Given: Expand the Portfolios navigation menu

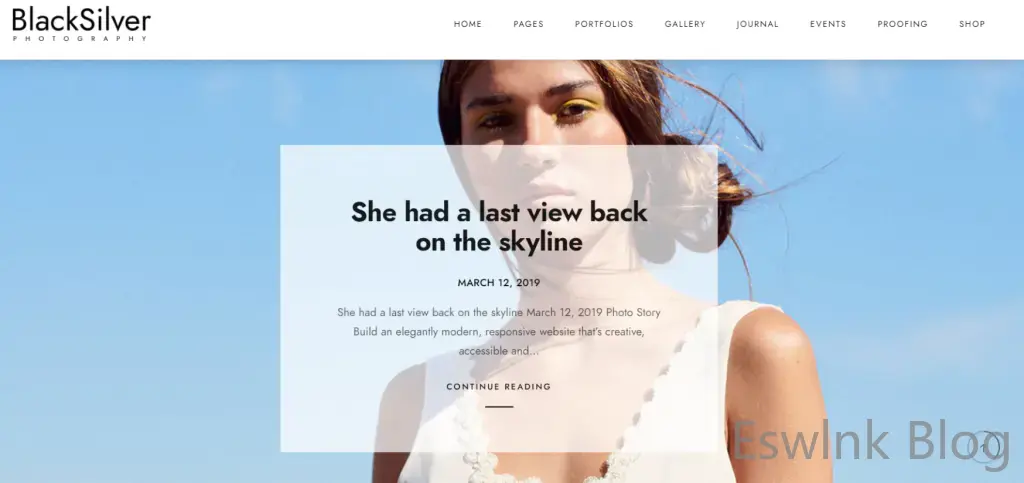Looking at the screenshot, I should 604,24.
